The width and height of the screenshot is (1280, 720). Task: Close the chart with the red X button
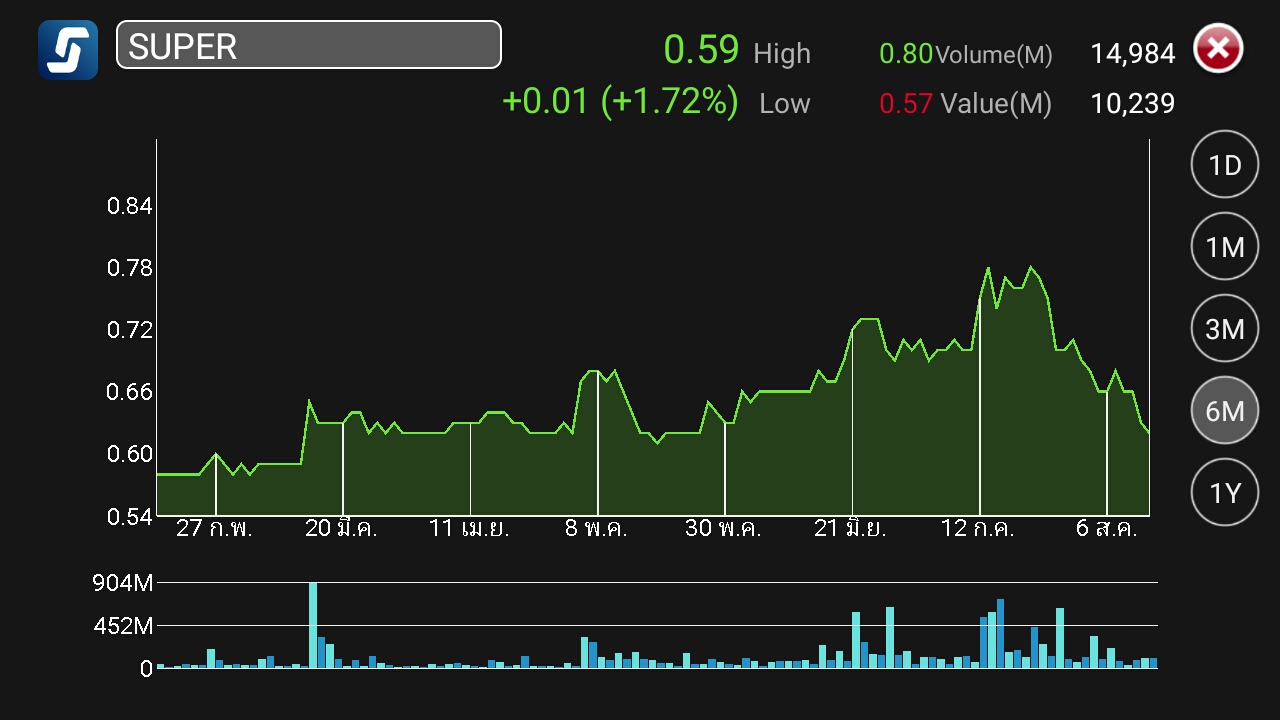1218,48
